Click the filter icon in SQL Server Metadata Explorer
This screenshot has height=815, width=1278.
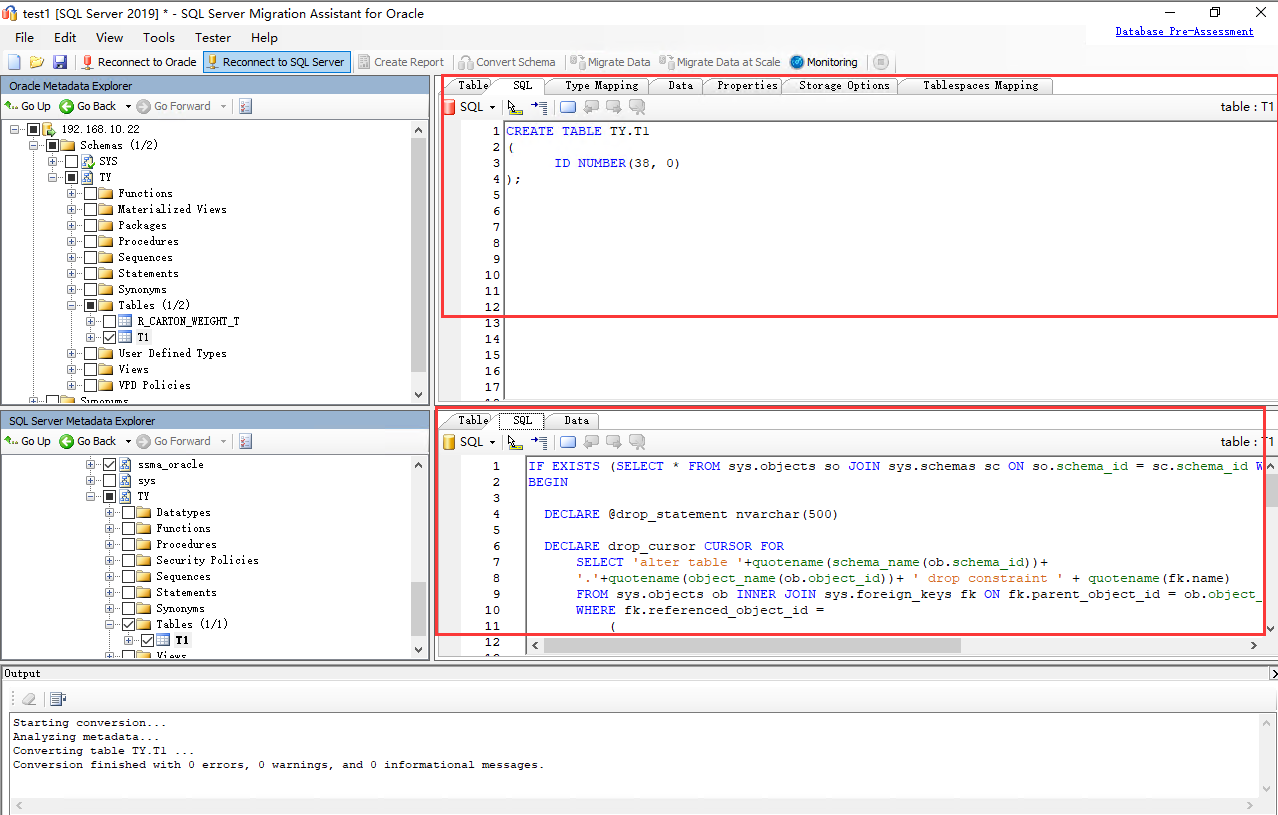point(245,441)
